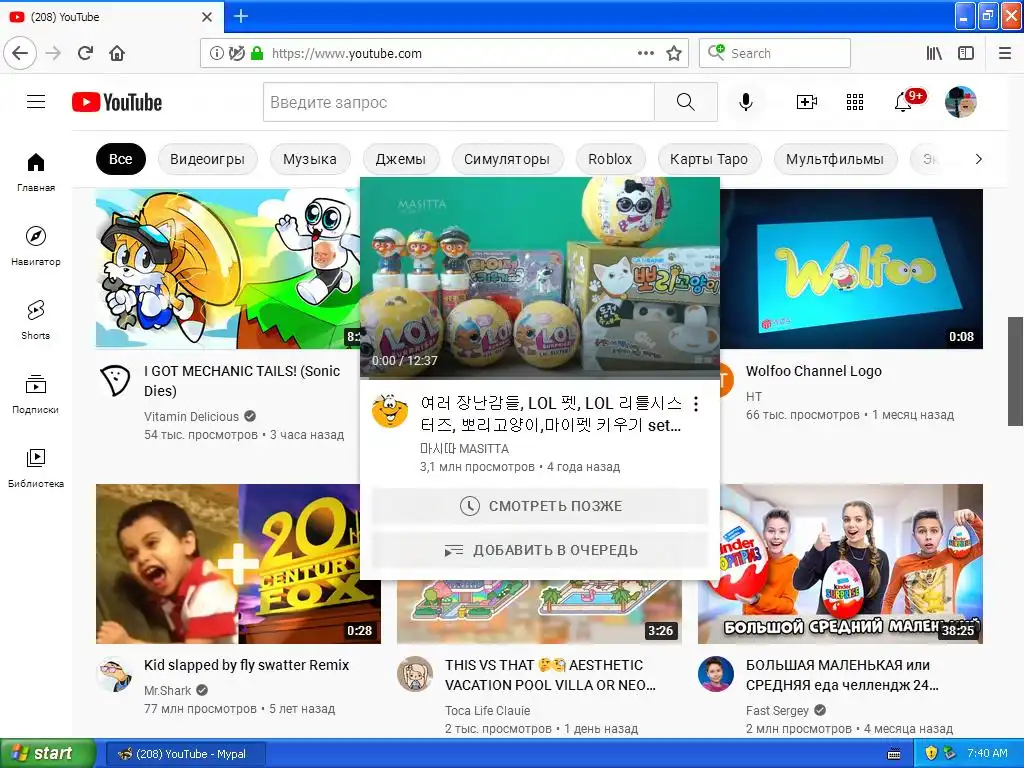Open Библиотека in the sidebar
This screenshot has height=768, width=1024.
click(36, 468)
